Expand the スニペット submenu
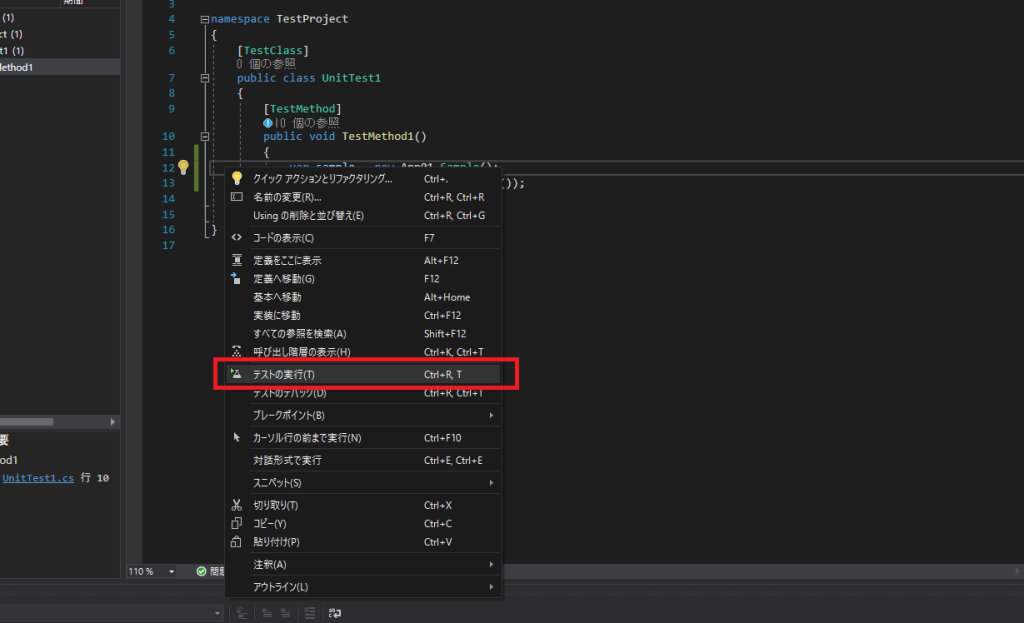This screenshot has width=1024, height=623. coord(491,483)
